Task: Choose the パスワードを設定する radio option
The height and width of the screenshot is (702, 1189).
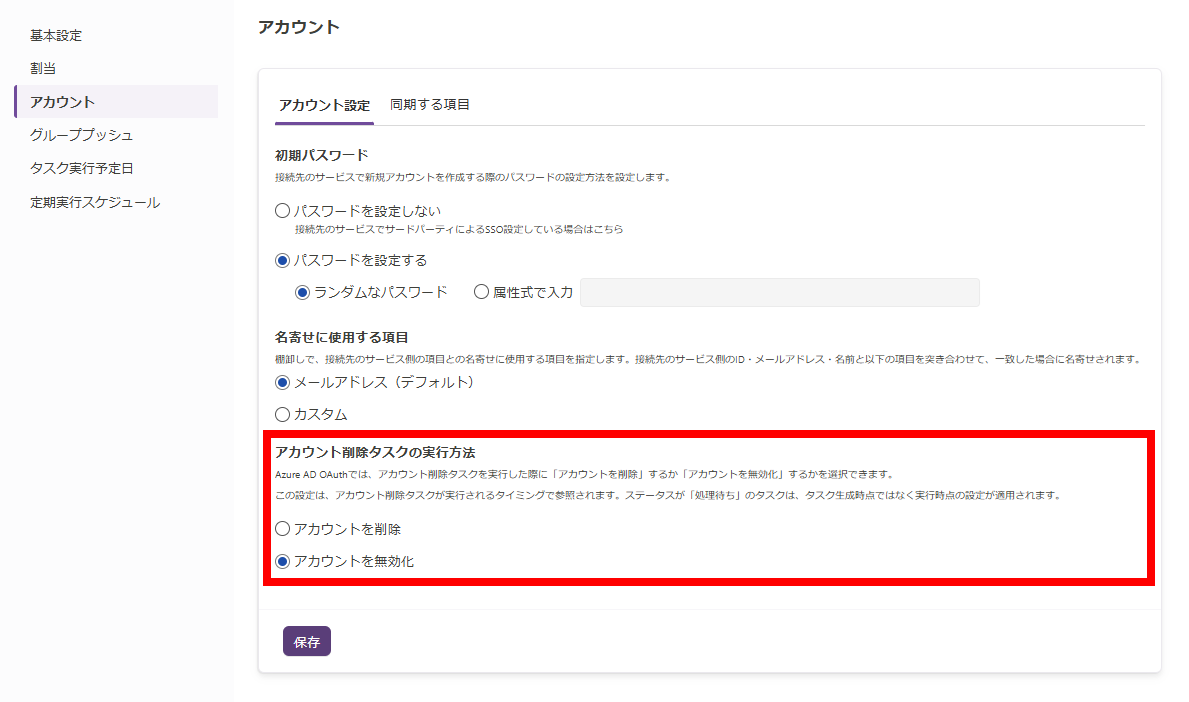Action: pos(283,260)
